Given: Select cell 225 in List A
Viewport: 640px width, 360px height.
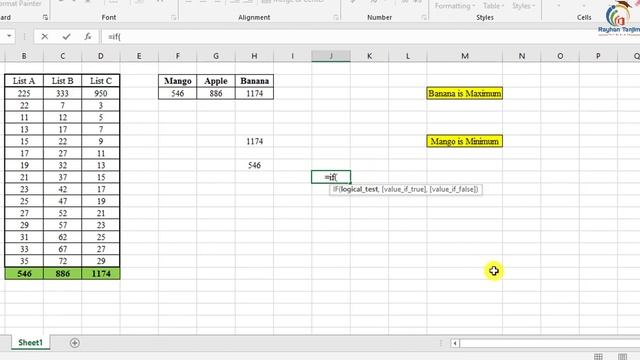Looking at the screenshot, I should 24,93.
